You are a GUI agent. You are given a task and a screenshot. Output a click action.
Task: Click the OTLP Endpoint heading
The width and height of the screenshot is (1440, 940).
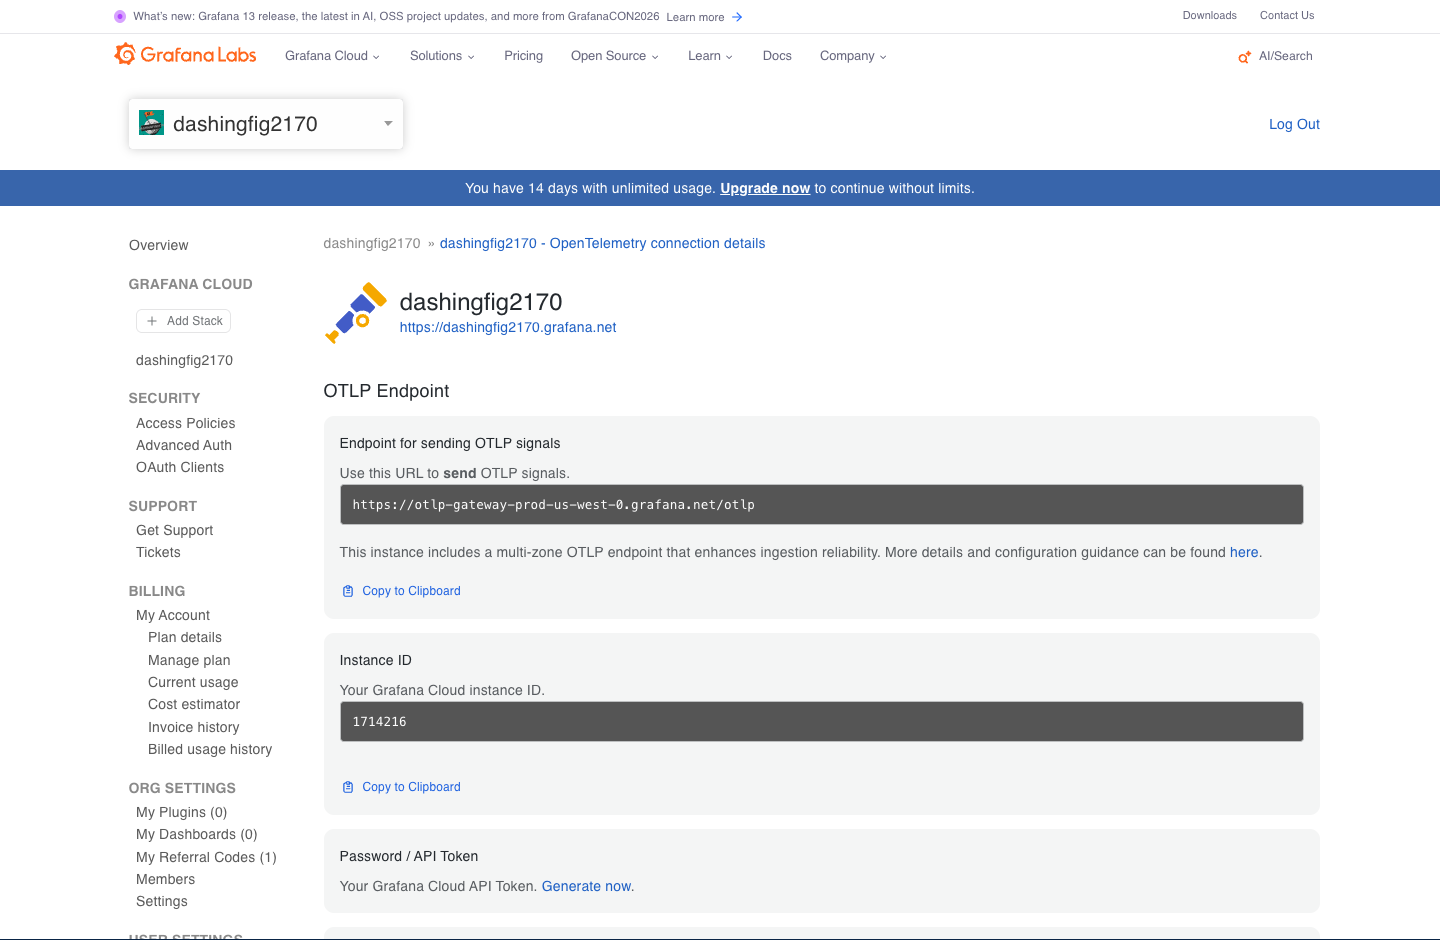[x=386, y=391]
